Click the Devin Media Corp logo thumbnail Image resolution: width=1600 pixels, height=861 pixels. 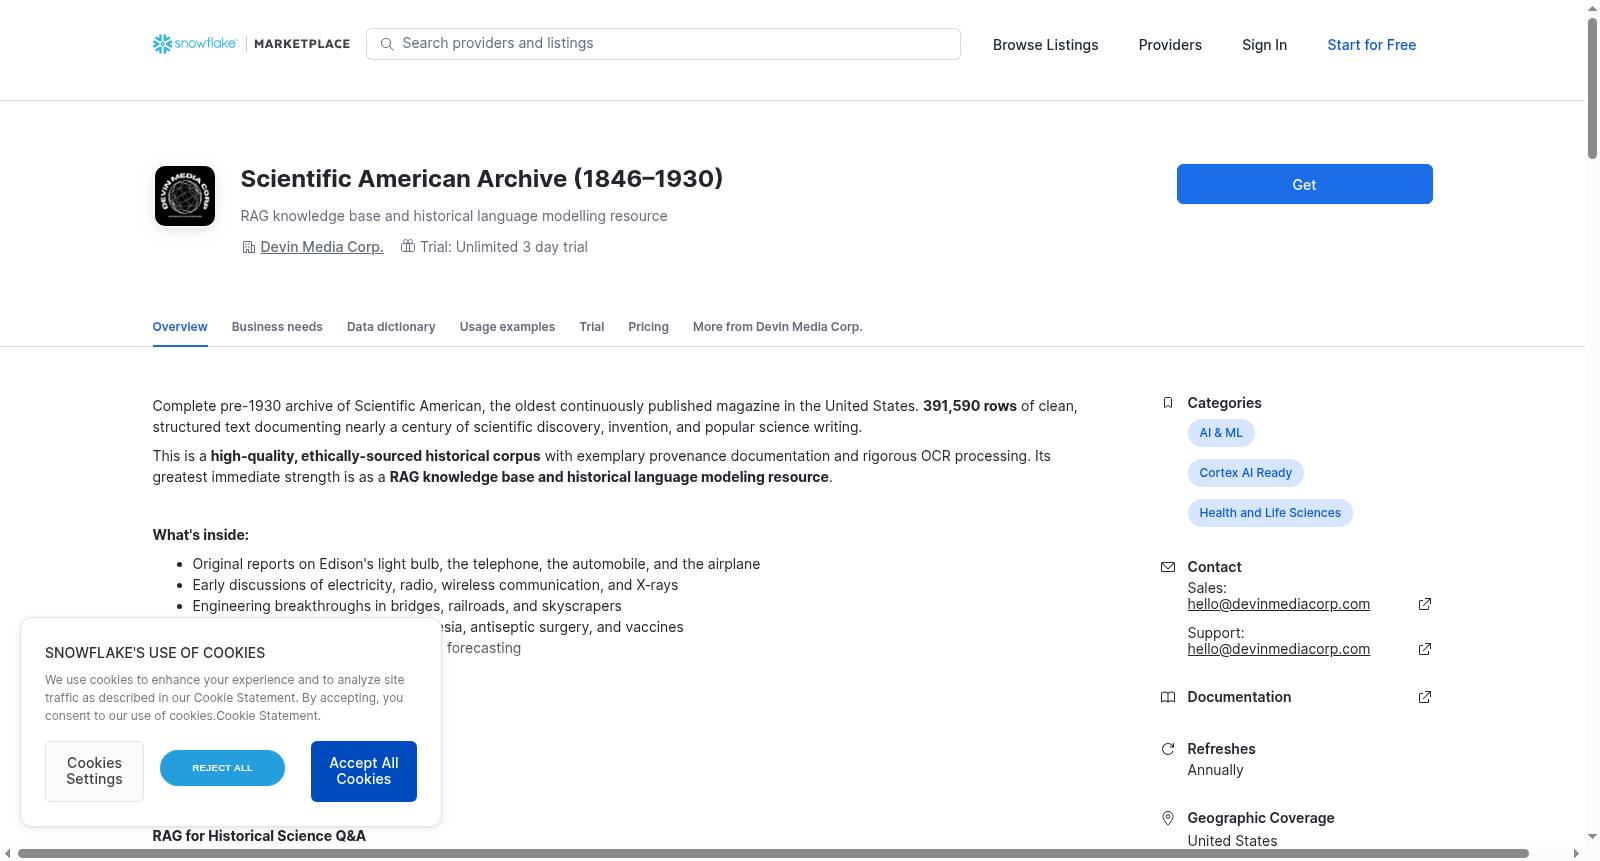click(185, 196)
